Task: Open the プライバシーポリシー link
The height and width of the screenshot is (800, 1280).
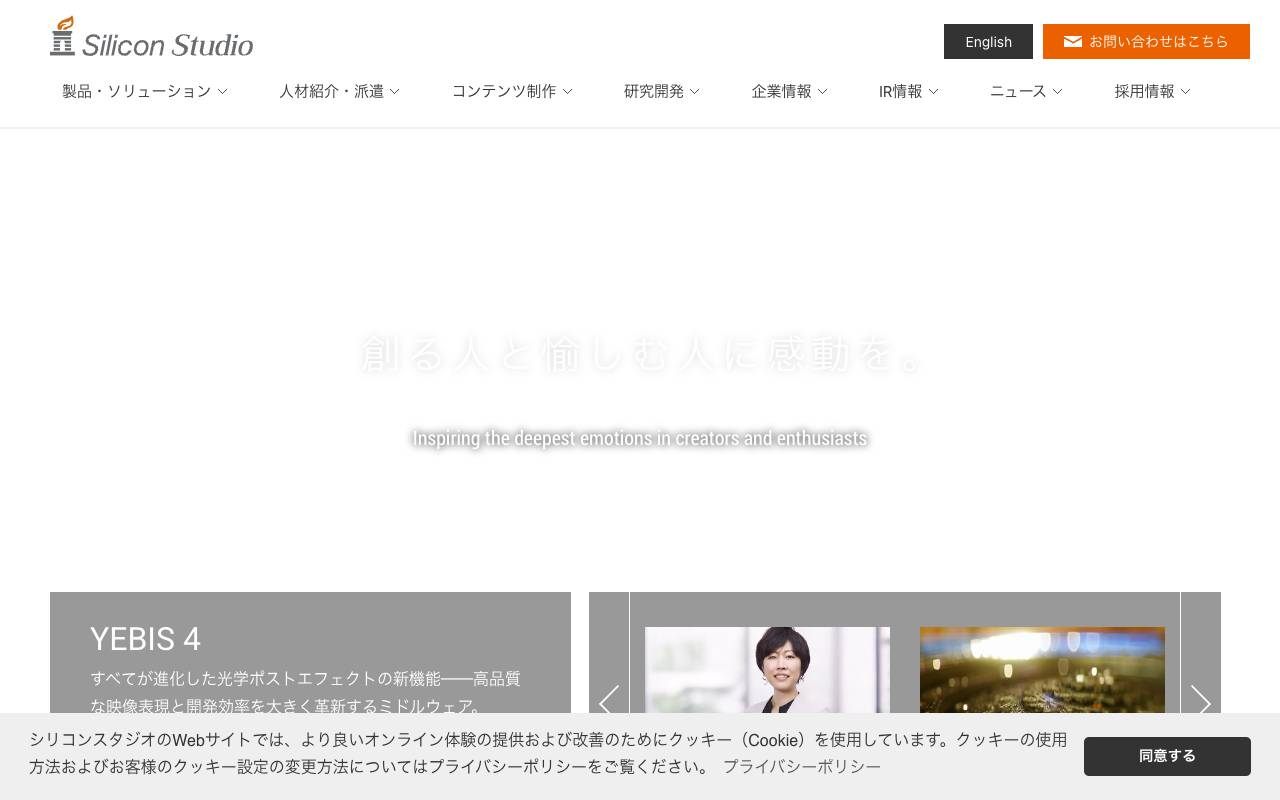Action: coord(802,766)
